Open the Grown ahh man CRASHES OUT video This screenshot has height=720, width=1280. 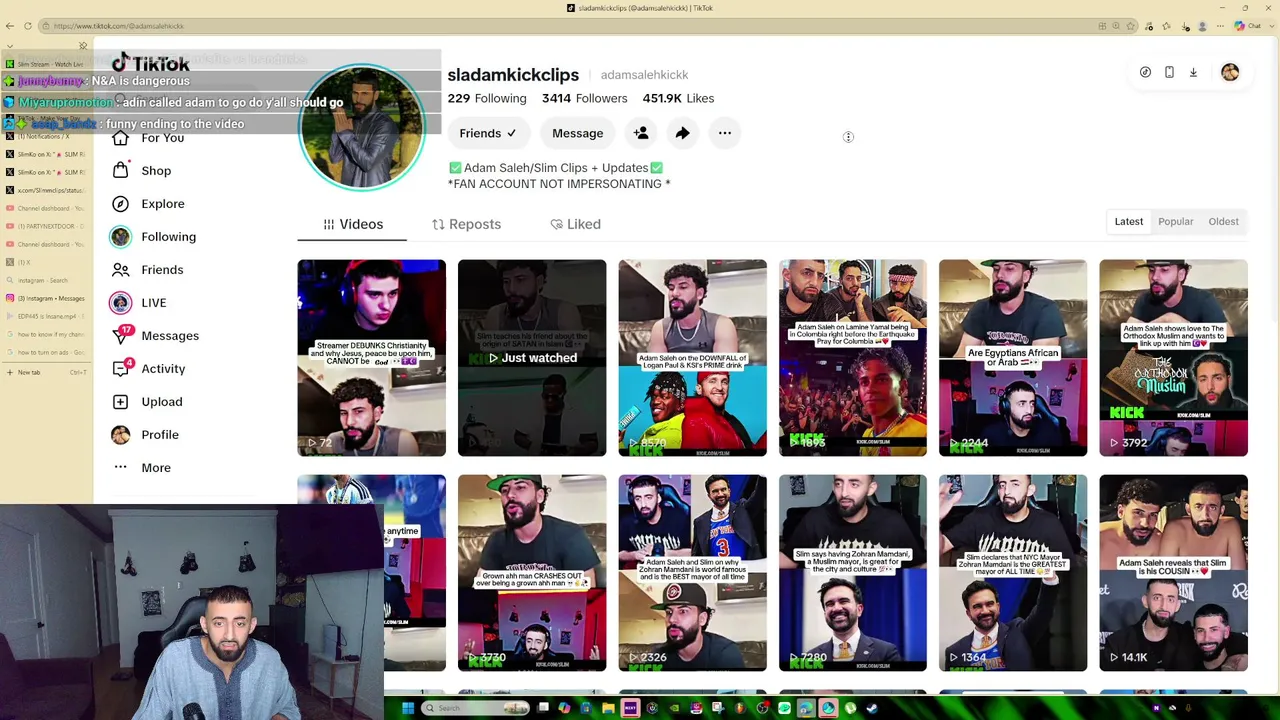pos(532,573)
